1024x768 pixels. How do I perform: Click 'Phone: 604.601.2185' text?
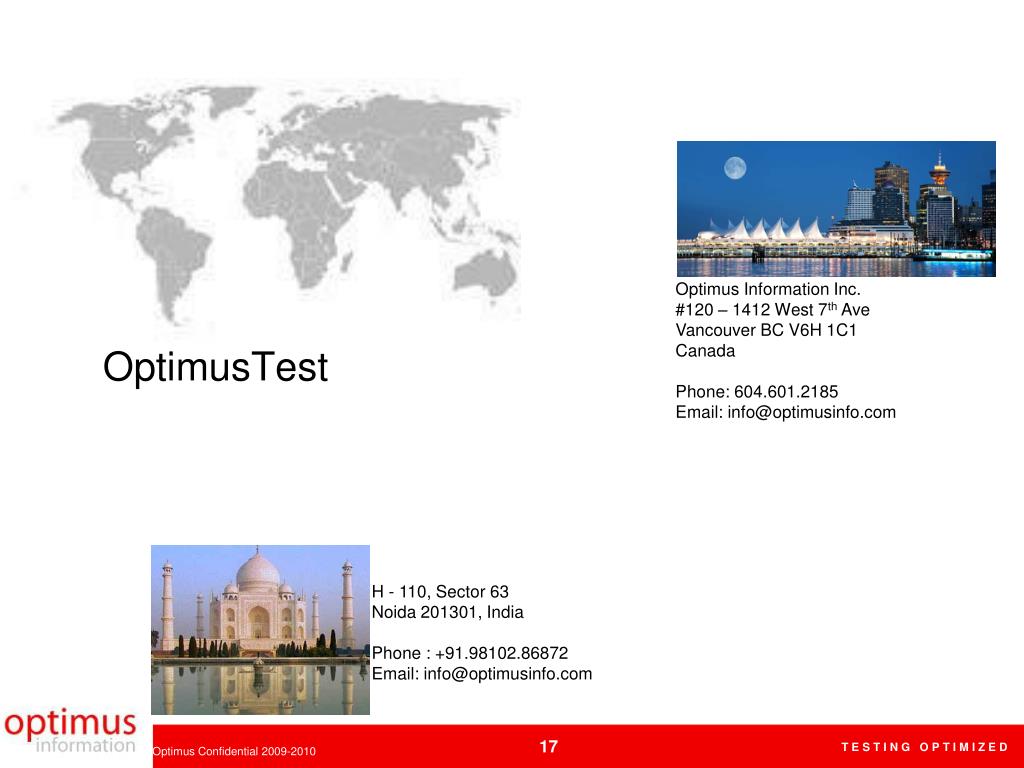[756, 392]
